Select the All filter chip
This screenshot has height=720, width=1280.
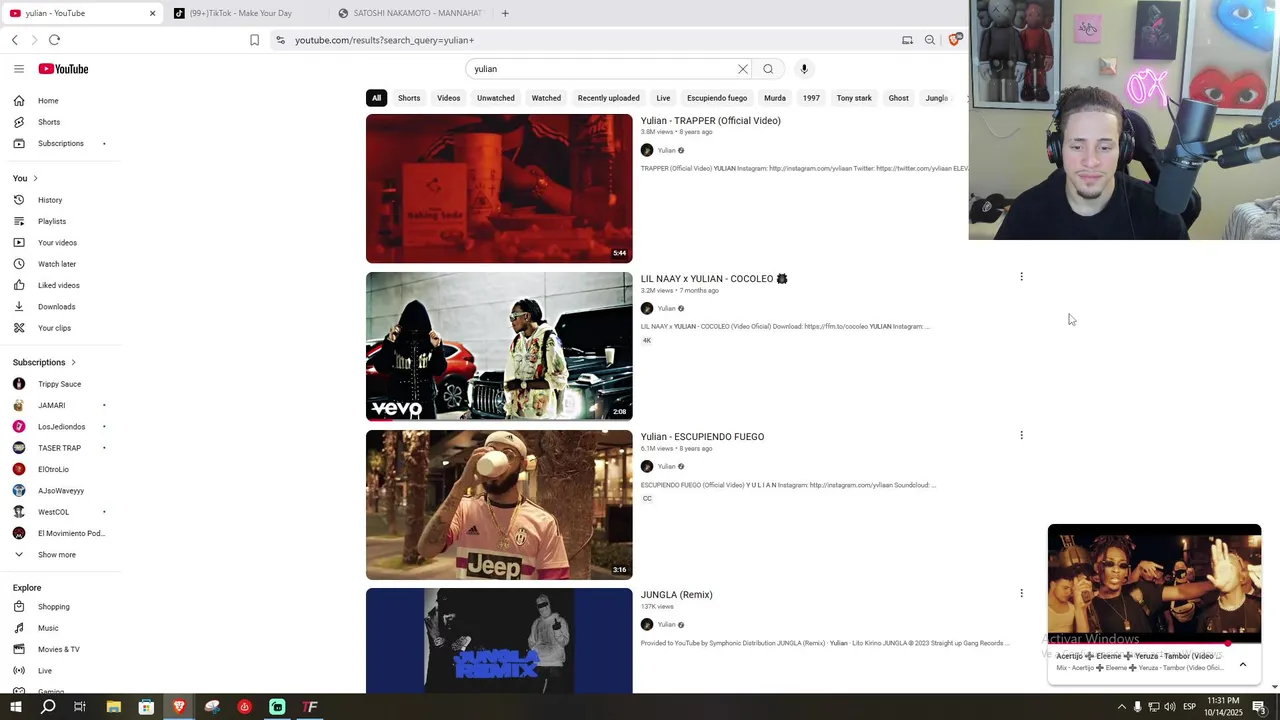(x=376, y=98)
